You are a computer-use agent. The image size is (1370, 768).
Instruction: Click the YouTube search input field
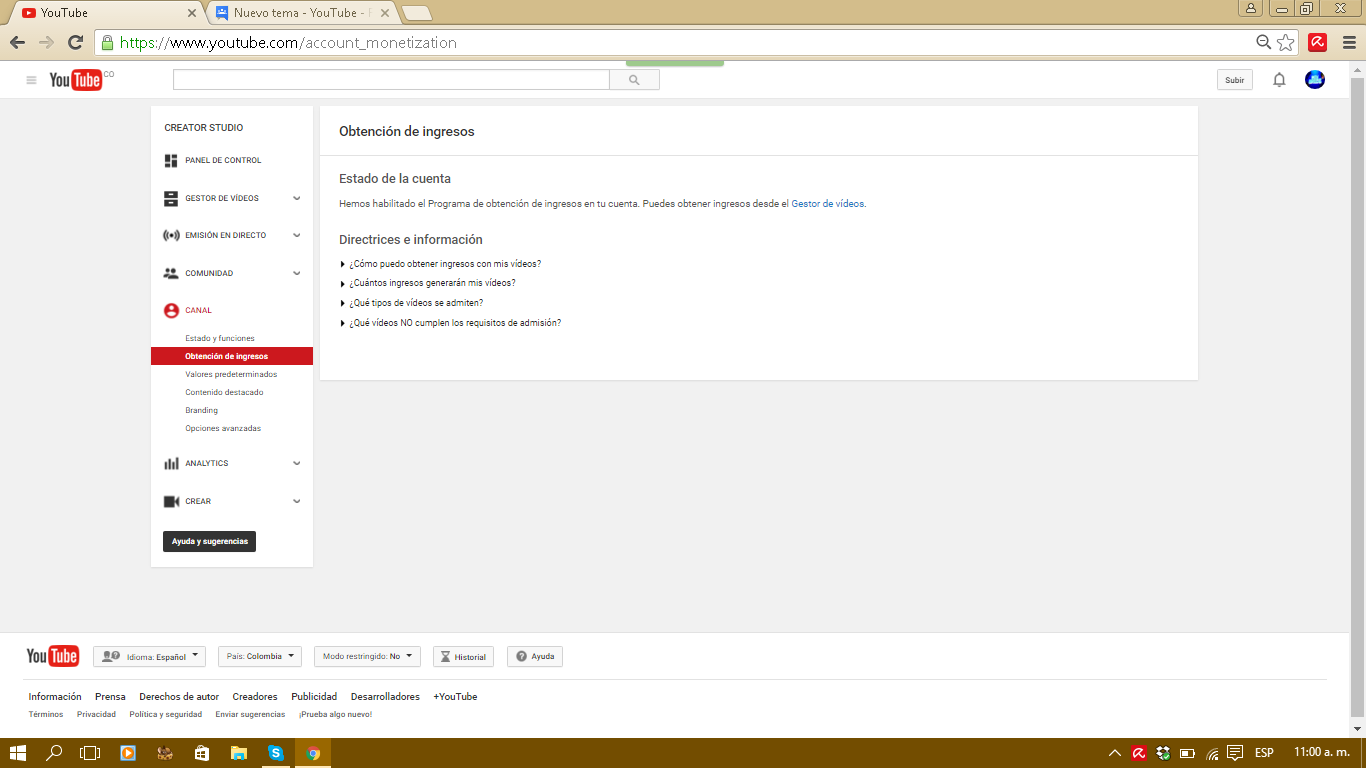391,80
